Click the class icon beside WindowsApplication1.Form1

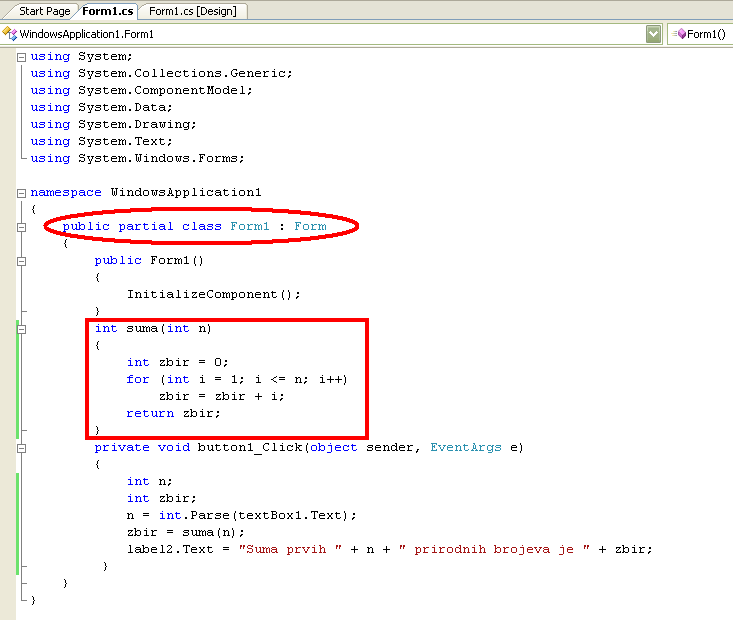pos(10,34)
